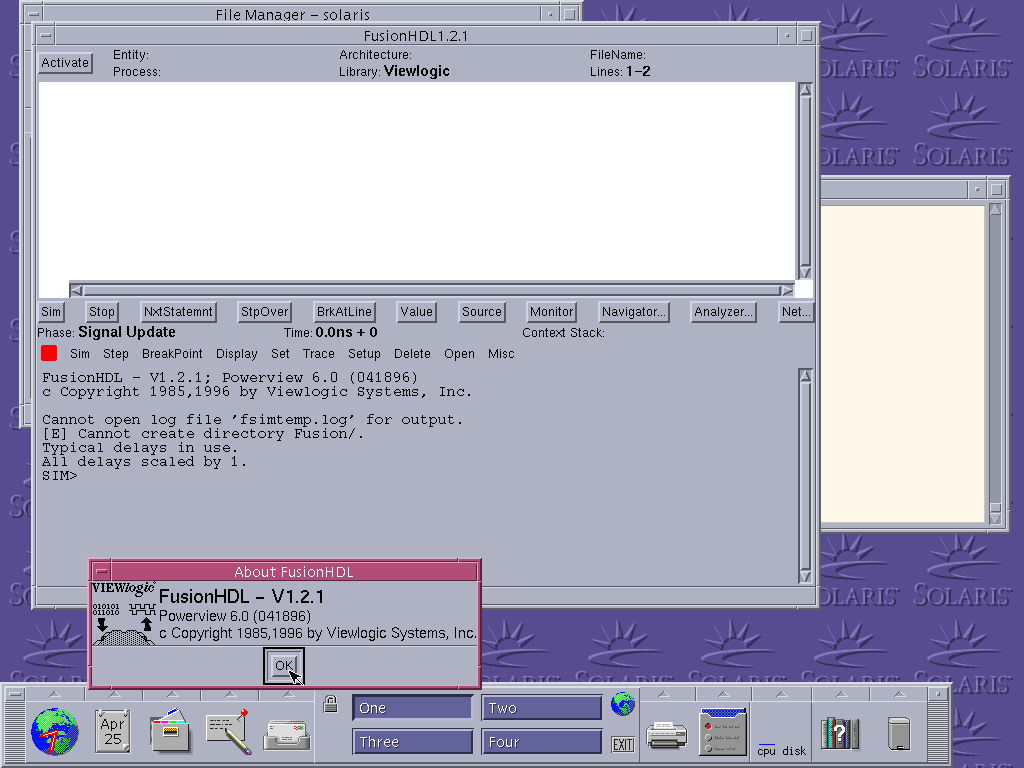Image resolution: width=1024 pixels, height=768 pixels.
Task: Open the BreakPoint menu
Action: click(x=172, y=354)
